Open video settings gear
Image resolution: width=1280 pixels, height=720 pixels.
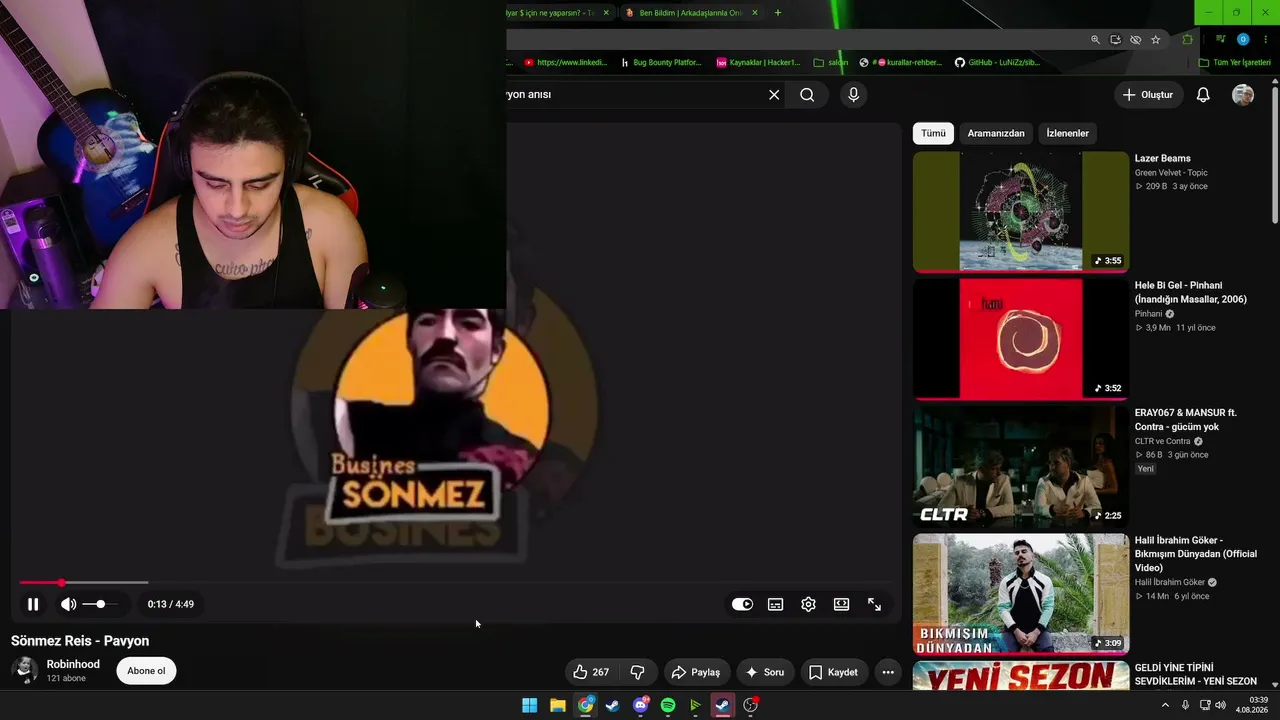coord(808,604)
